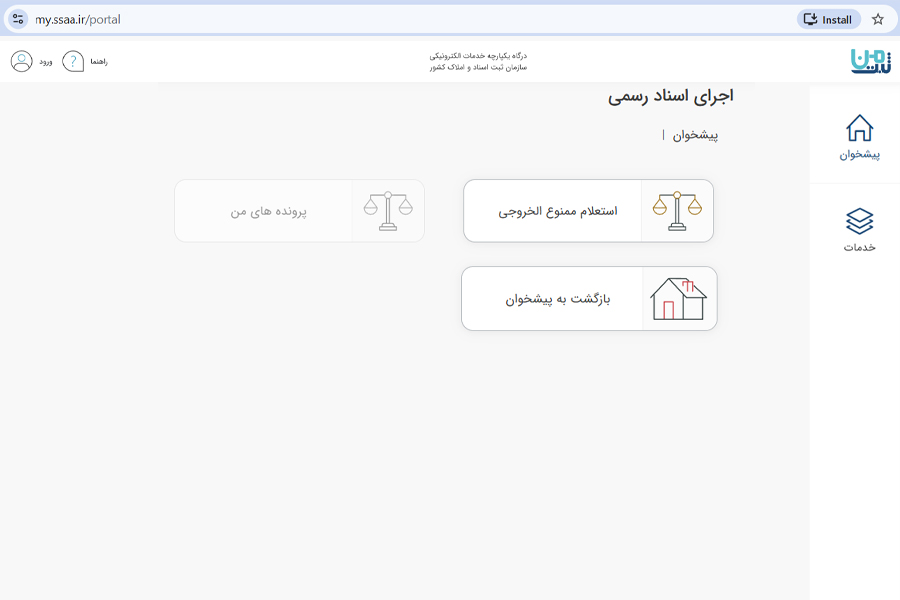Click the house icon on بازگشت به پیشخوان card
The image size is (900, 600).
coord(679,298)
